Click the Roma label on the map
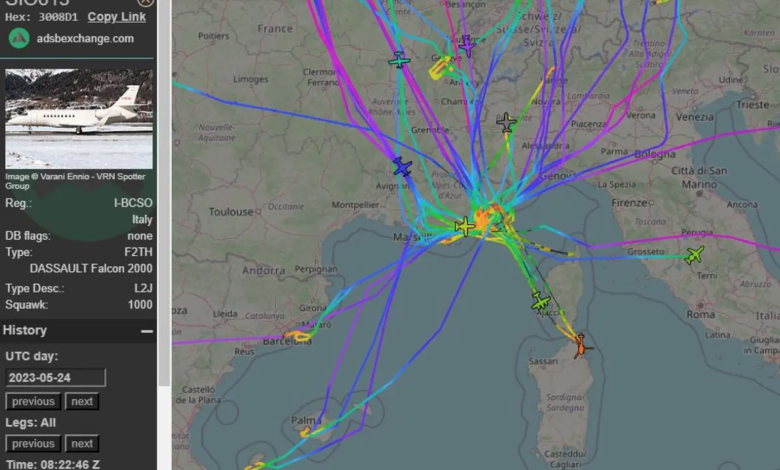This screenshot has width=780, height=470. [700, 314]
